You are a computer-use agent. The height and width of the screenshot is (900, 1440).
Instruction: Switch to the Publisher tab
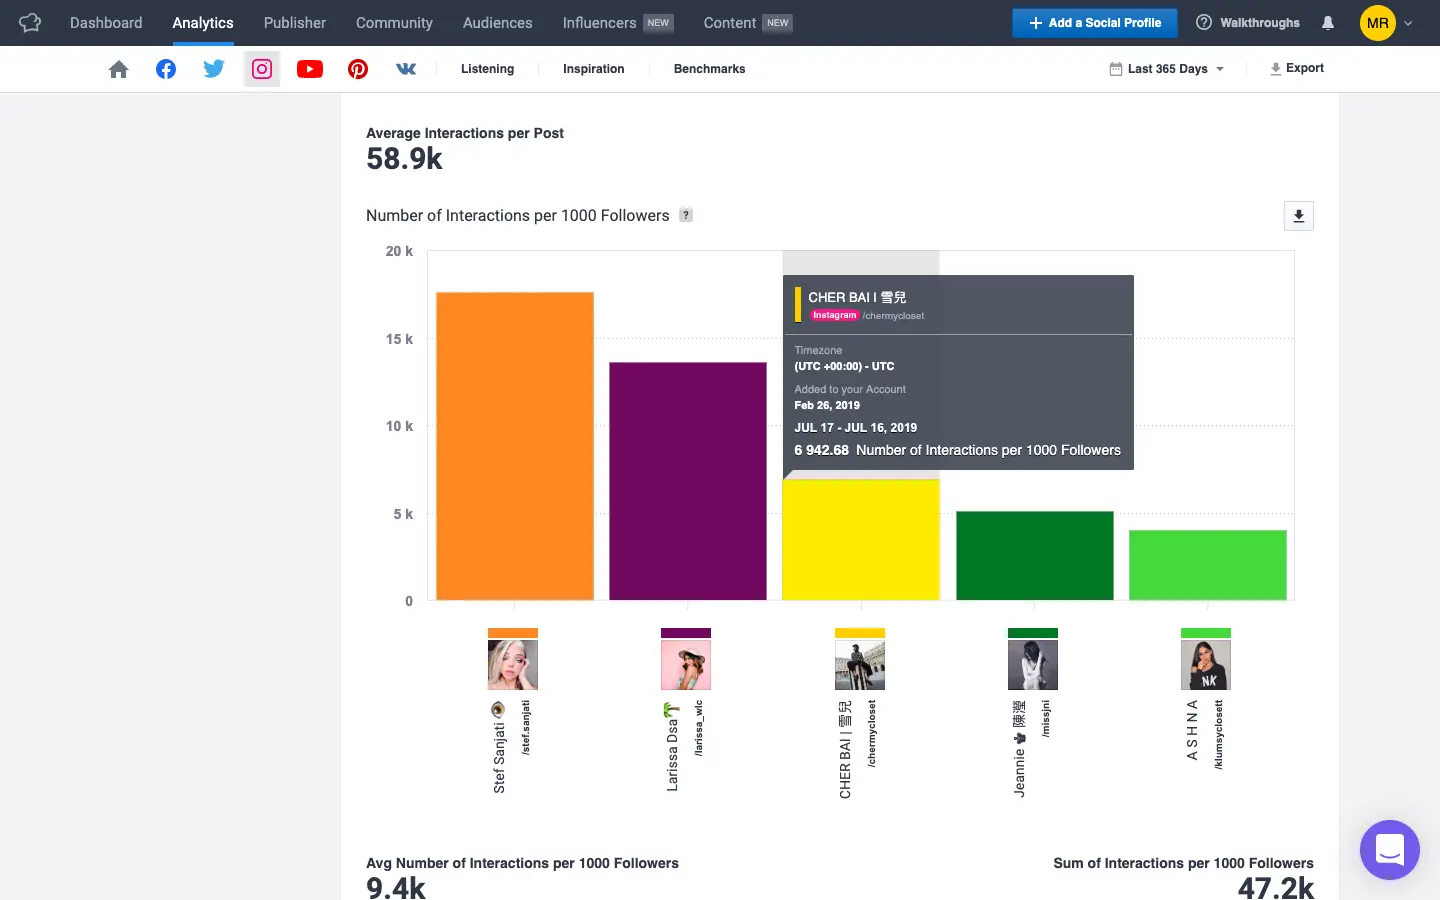point(294,23)
